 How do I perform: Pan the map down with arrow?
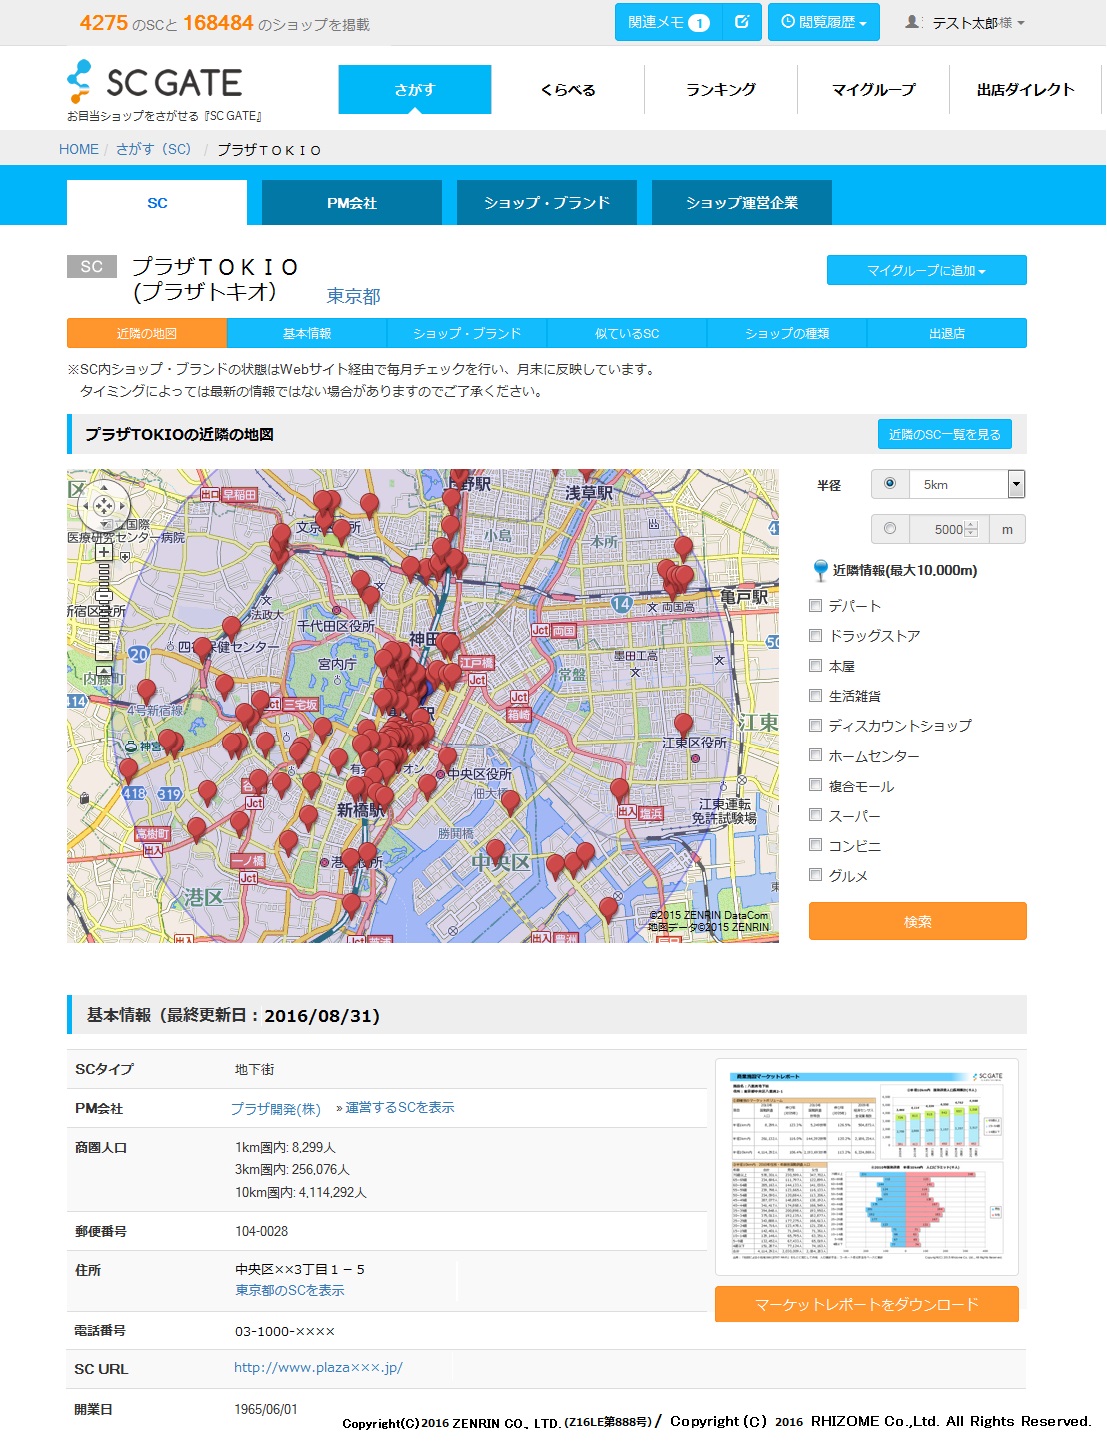(x=104, y=523)
